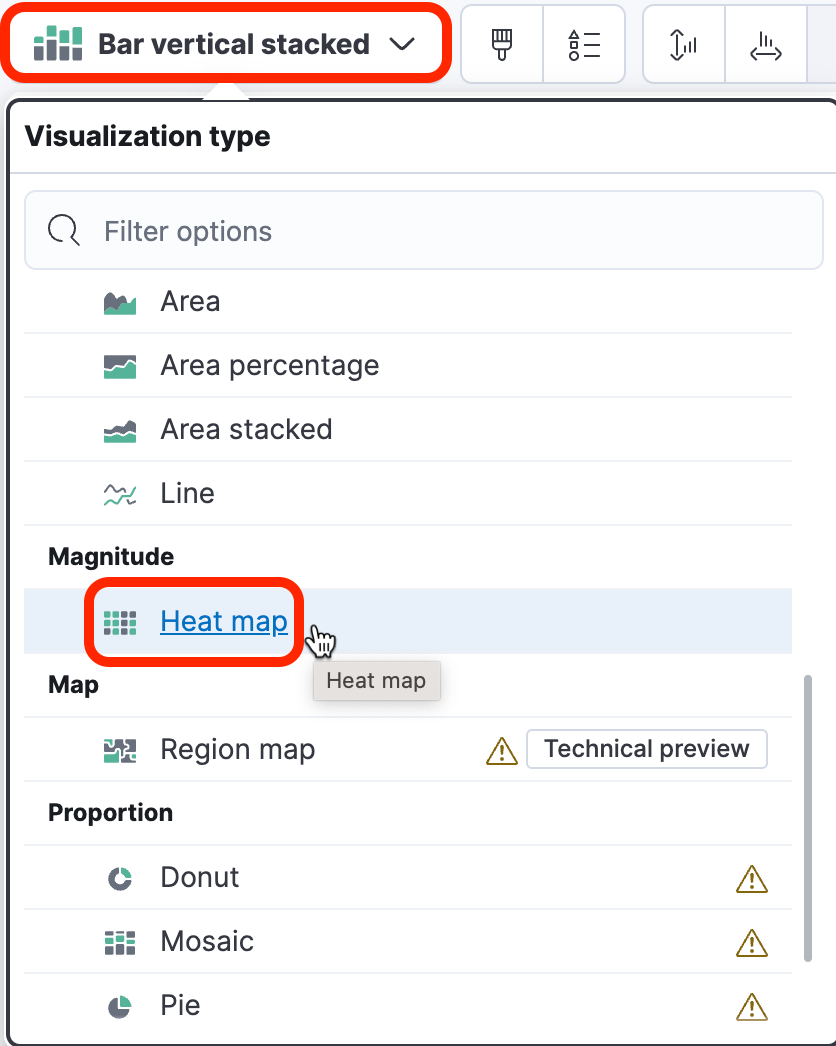Click the warning icon next to Region map
836x1046 pixels.
502,751
